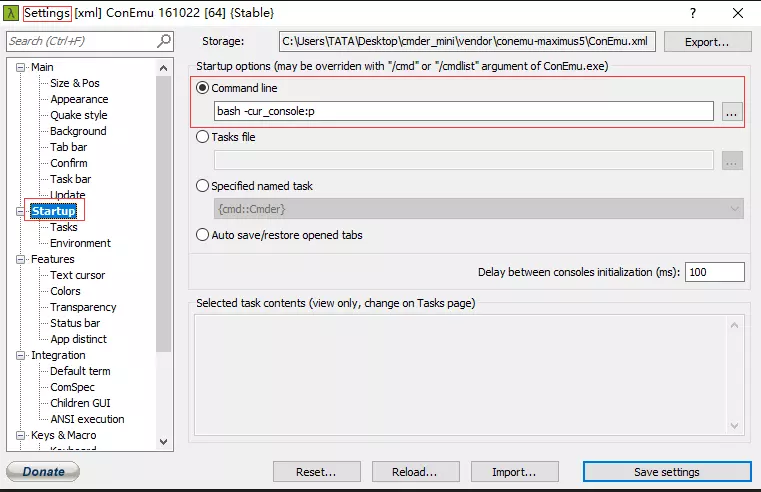Open the Environment settings page
This screenshot has width=761, height=492.
pos(80,243)
